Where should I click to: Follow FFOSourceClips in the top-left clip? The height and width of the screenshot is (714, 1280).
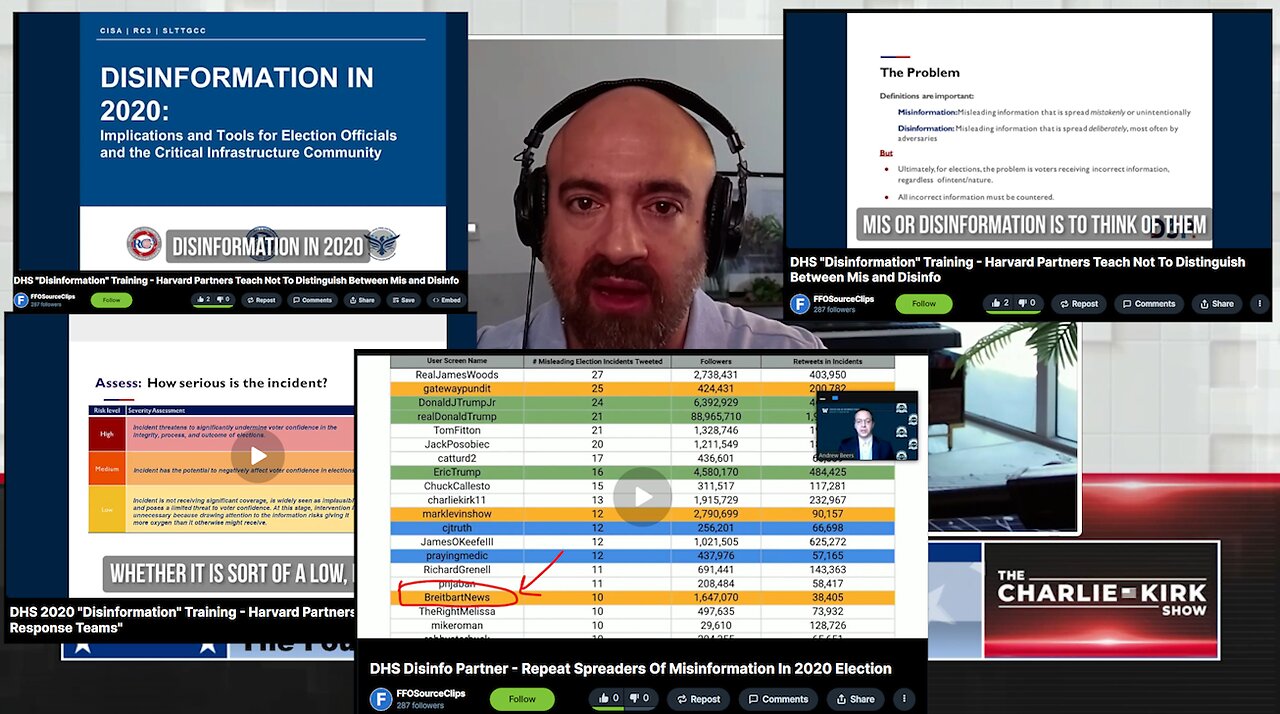point(111,299)
